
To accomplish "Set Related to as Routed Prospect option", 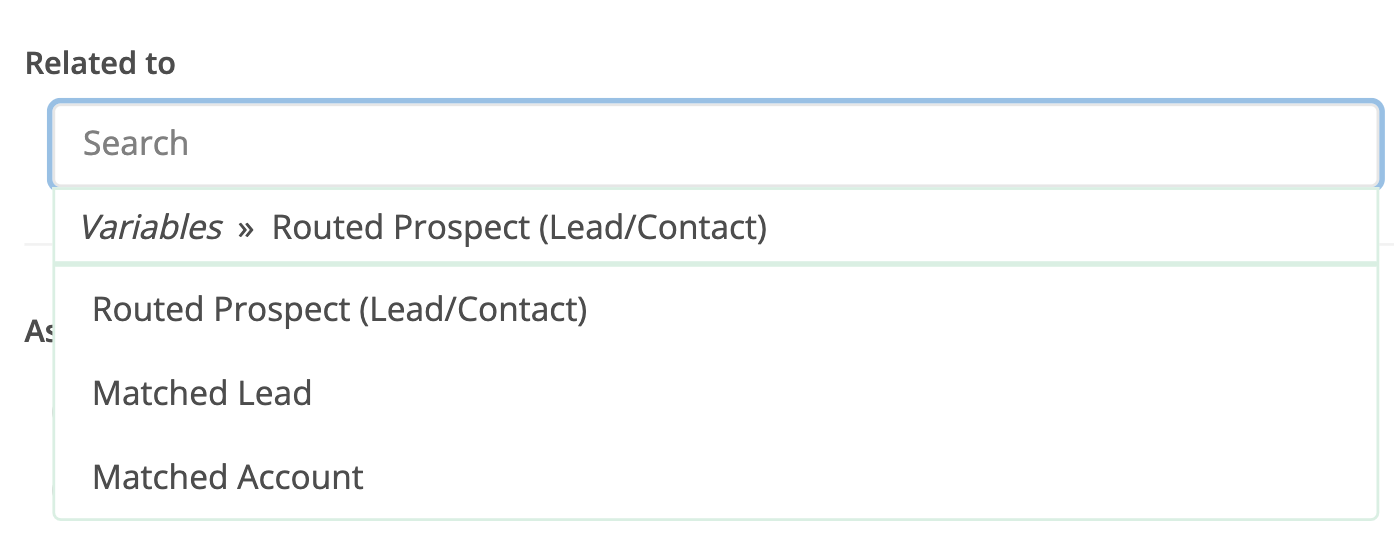I will click(339, 310).
